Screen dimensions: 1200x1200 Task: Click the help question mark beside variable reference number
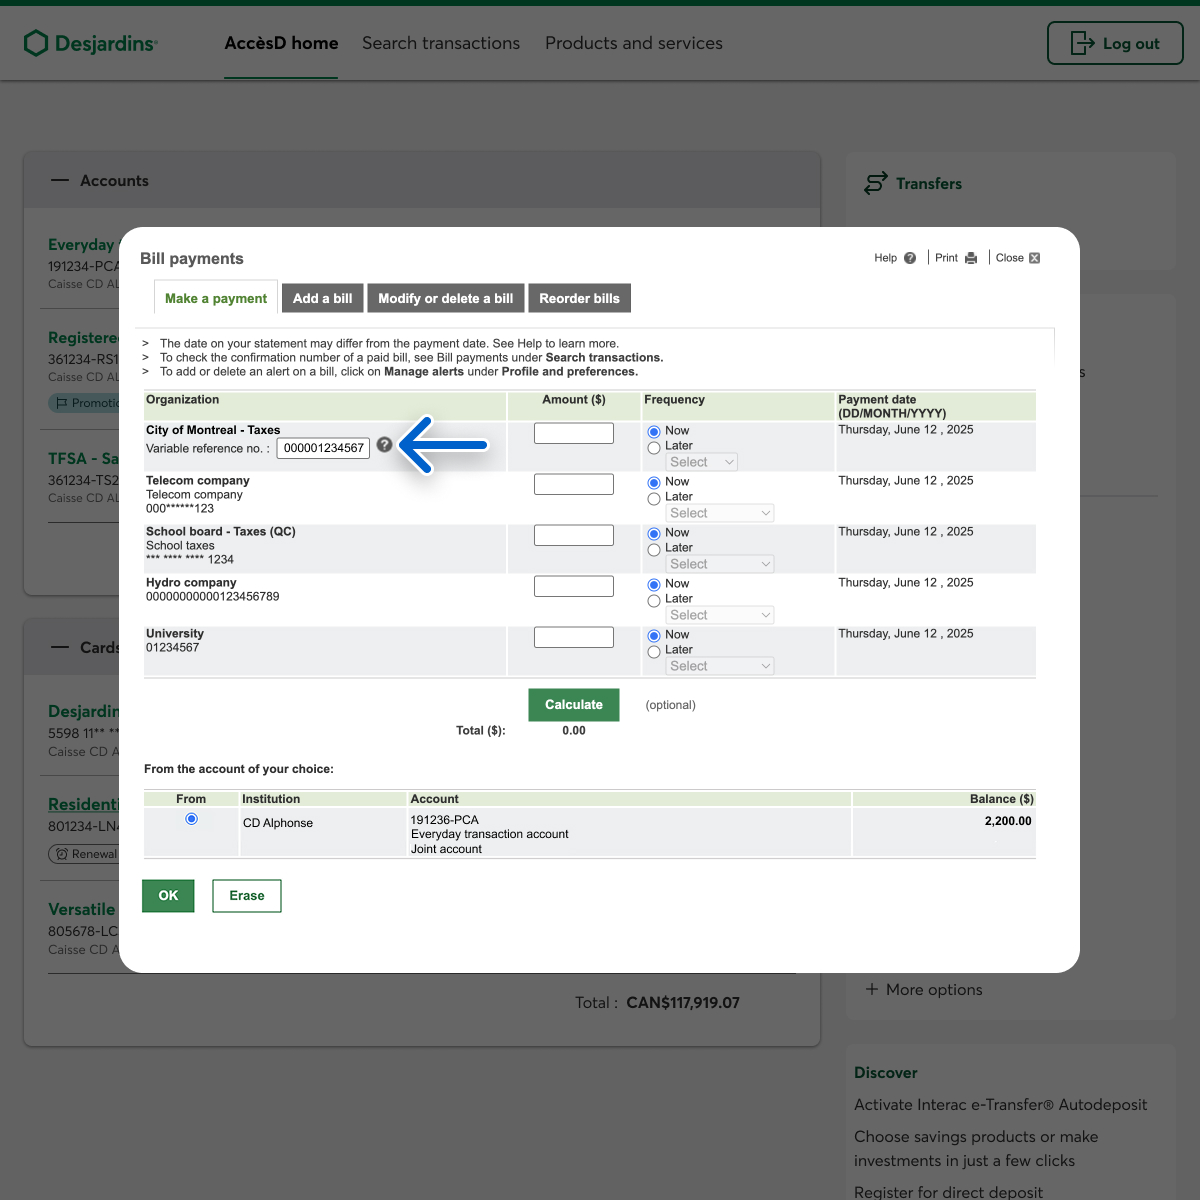point(384,445)
